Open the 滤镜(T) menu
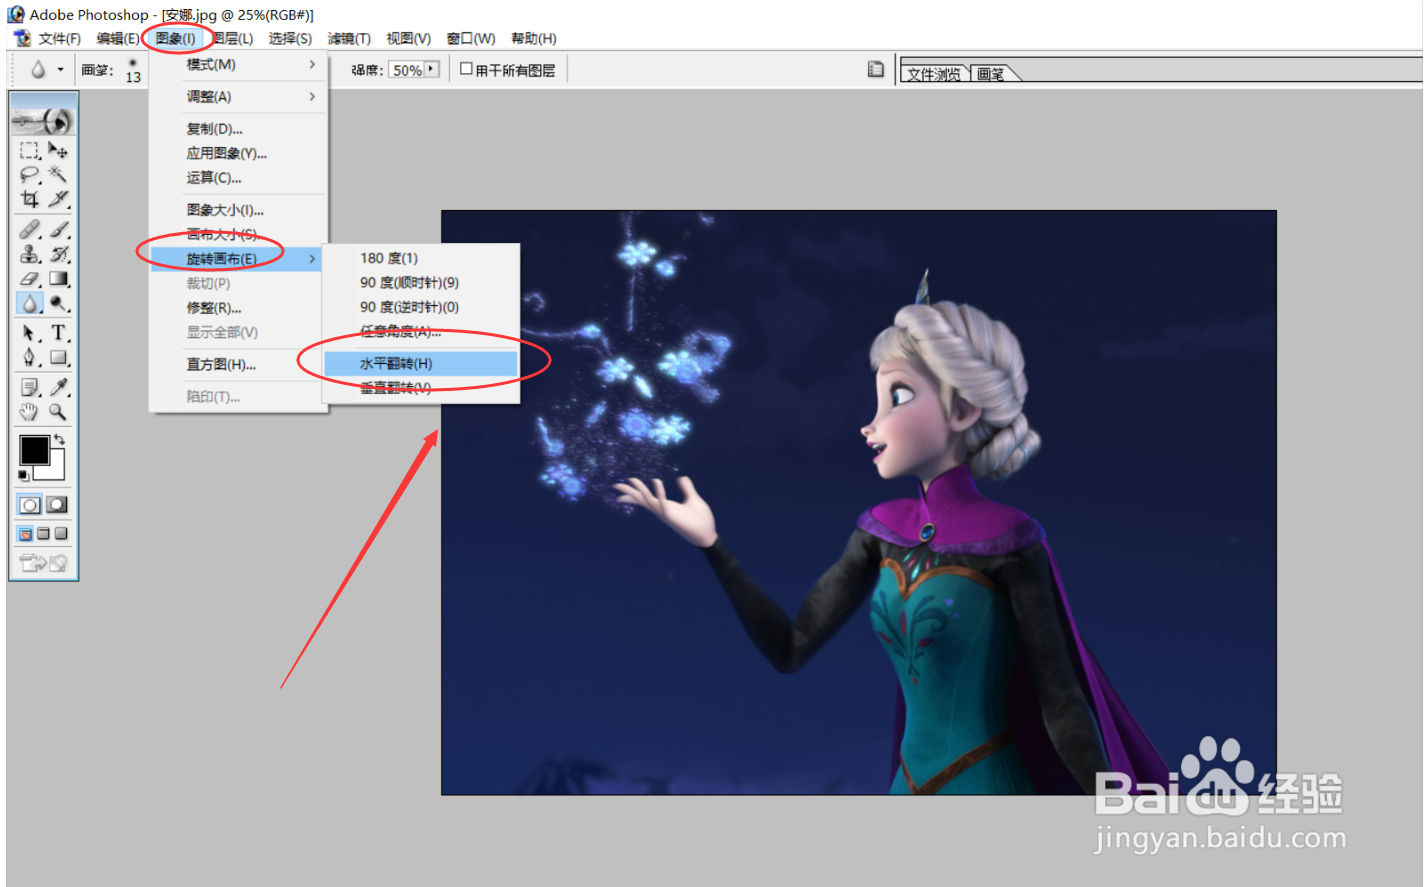 click(349, 38)
